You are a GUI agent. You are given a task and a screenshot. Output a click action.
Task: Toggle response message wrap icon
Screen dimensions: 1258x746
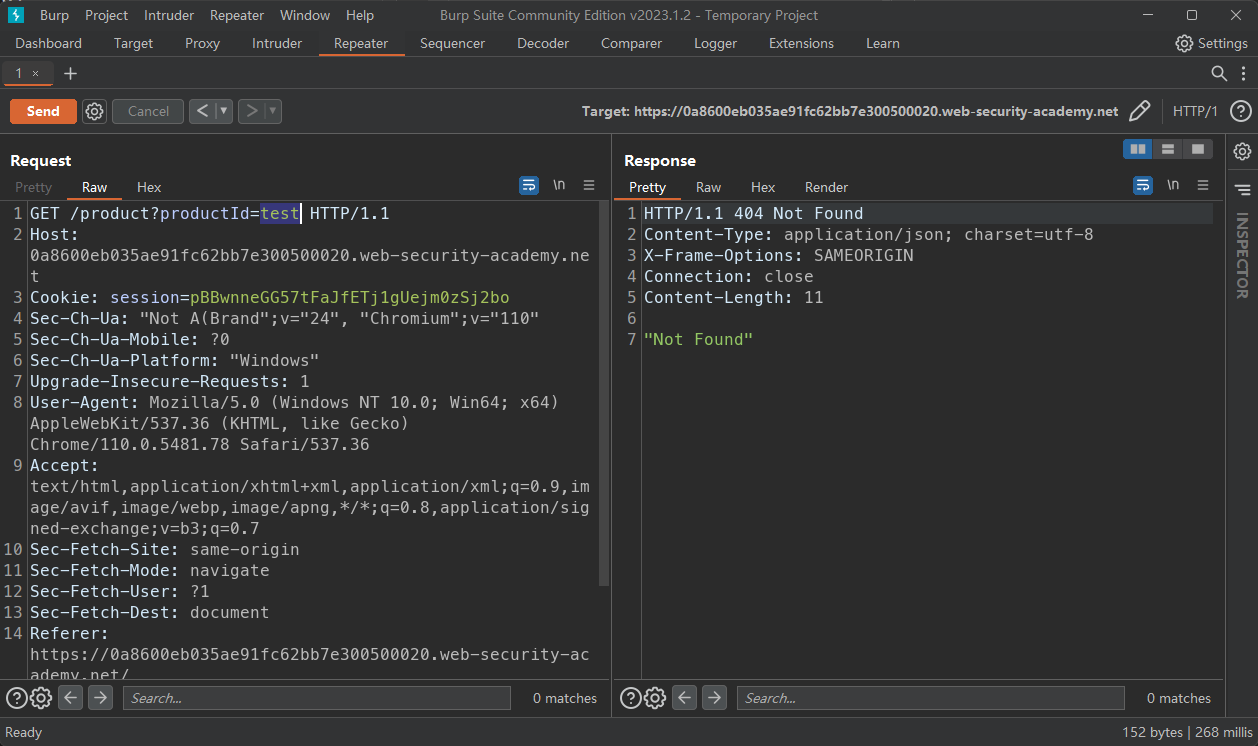[x=1143, y=185]
